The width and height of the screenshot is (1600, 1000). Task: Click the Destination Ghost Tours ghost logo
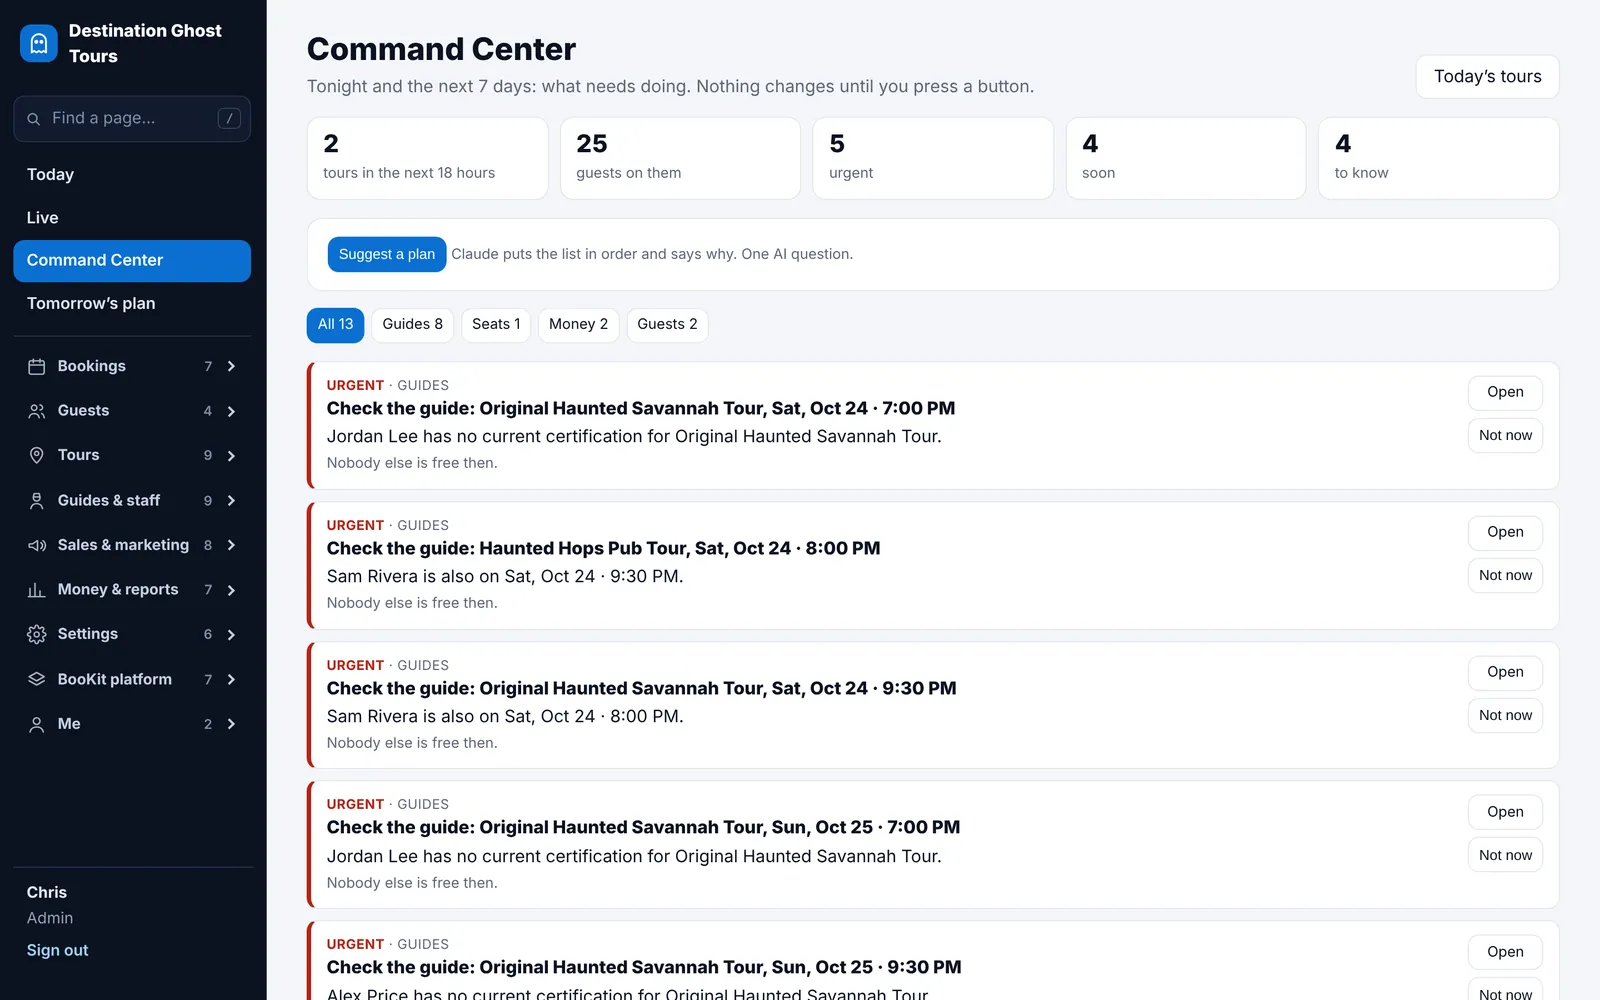click(39, 43)
